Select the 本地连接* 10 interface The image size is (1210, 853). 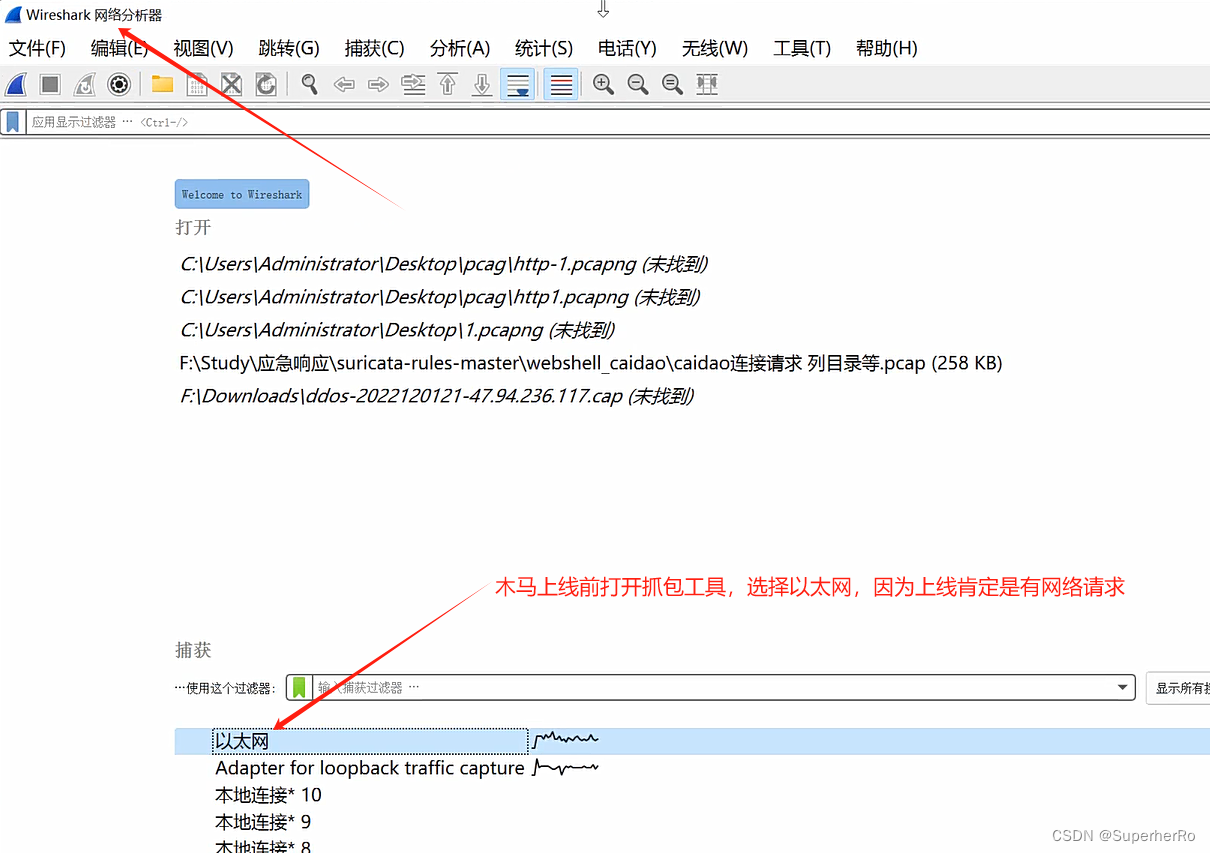tap(268, 795)
